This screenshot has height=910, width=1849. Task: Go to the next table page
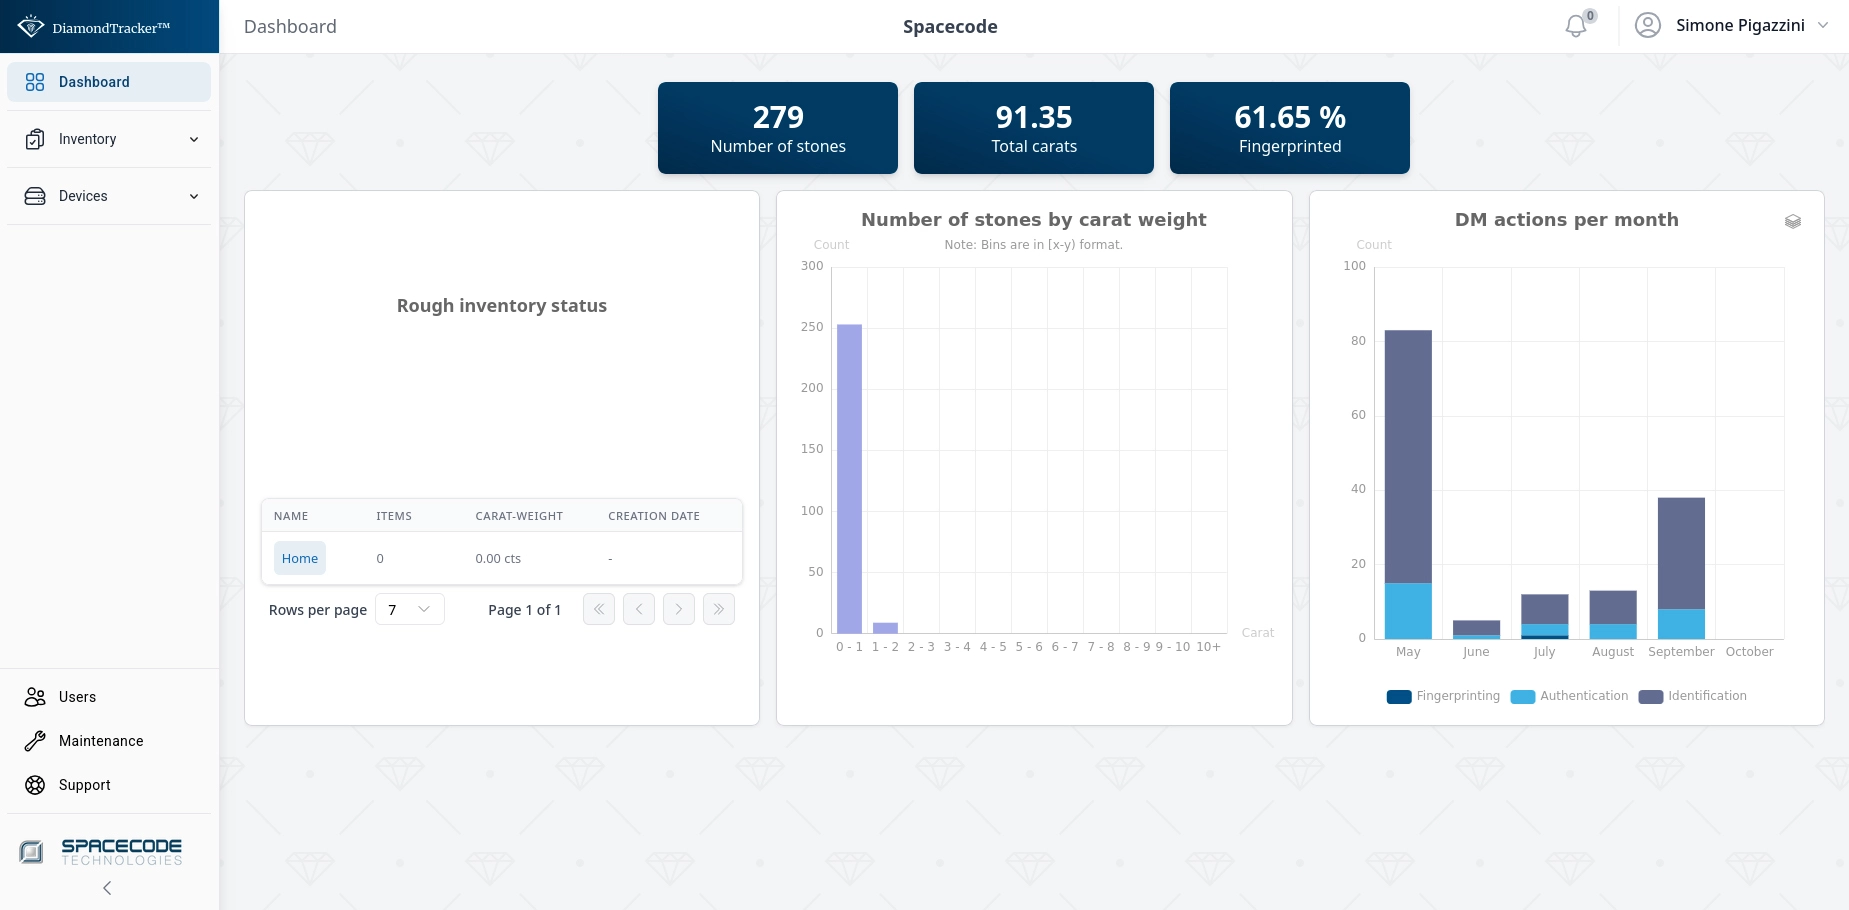coord(678,609)
